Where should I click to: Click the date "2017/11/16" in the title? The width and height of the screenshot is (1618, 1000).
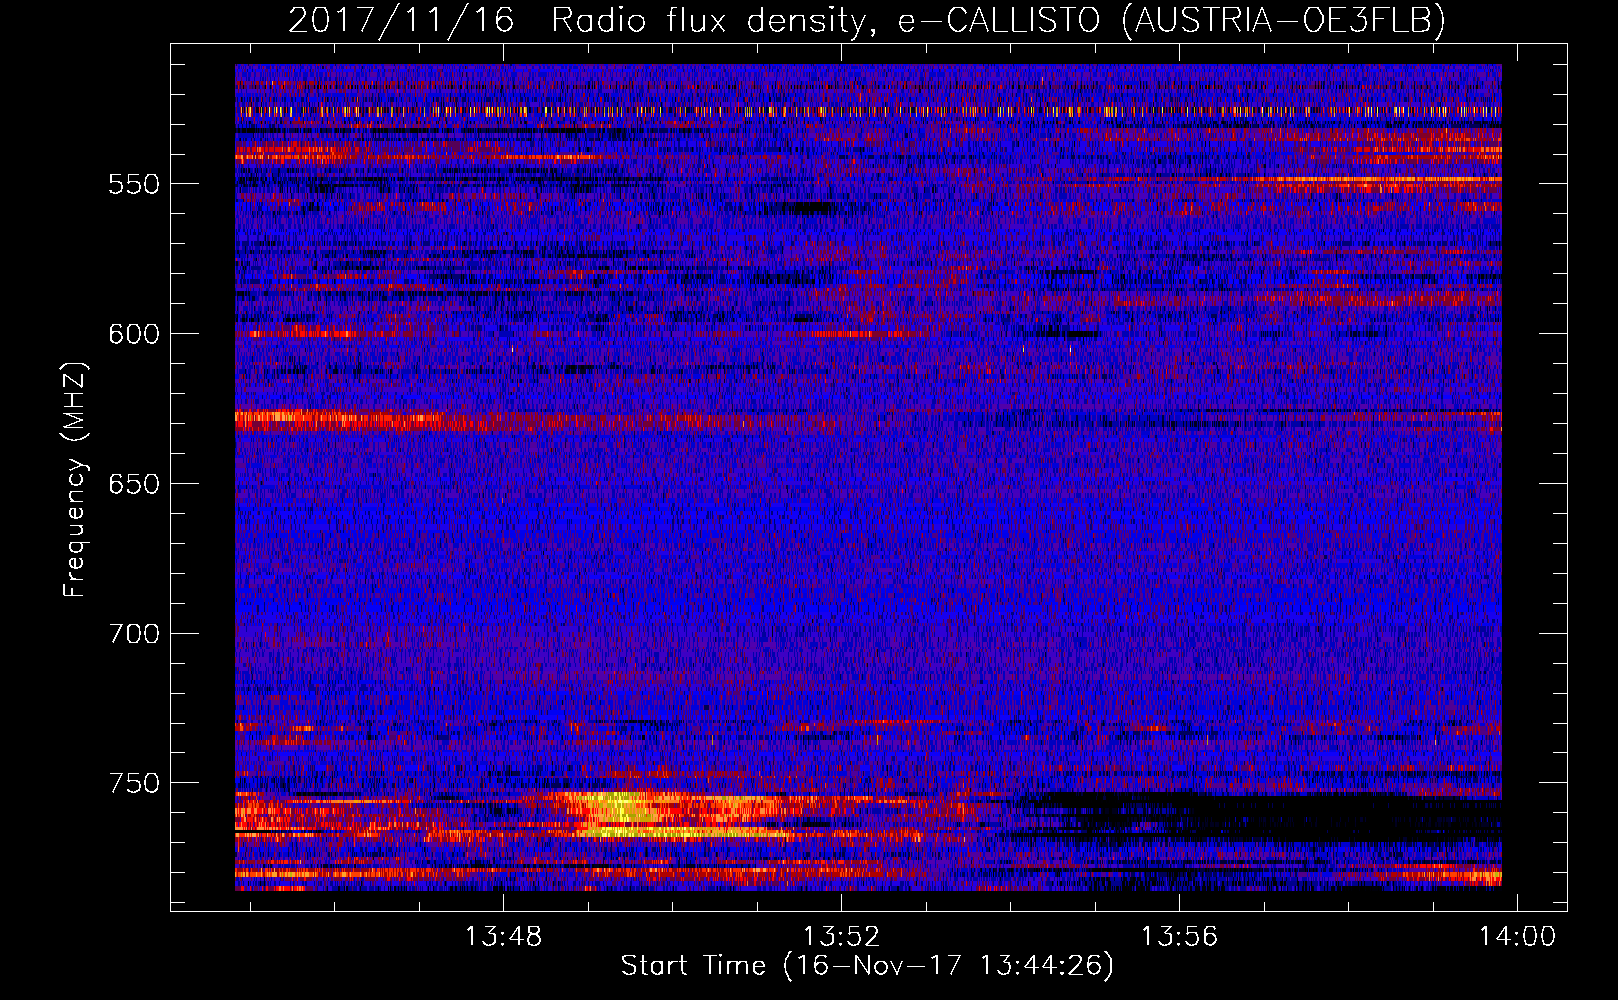coord(401,20)
